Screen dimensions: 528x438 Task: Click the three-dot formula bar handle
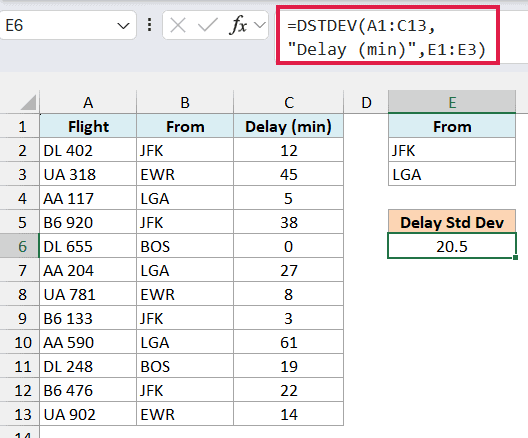point(149,25)
